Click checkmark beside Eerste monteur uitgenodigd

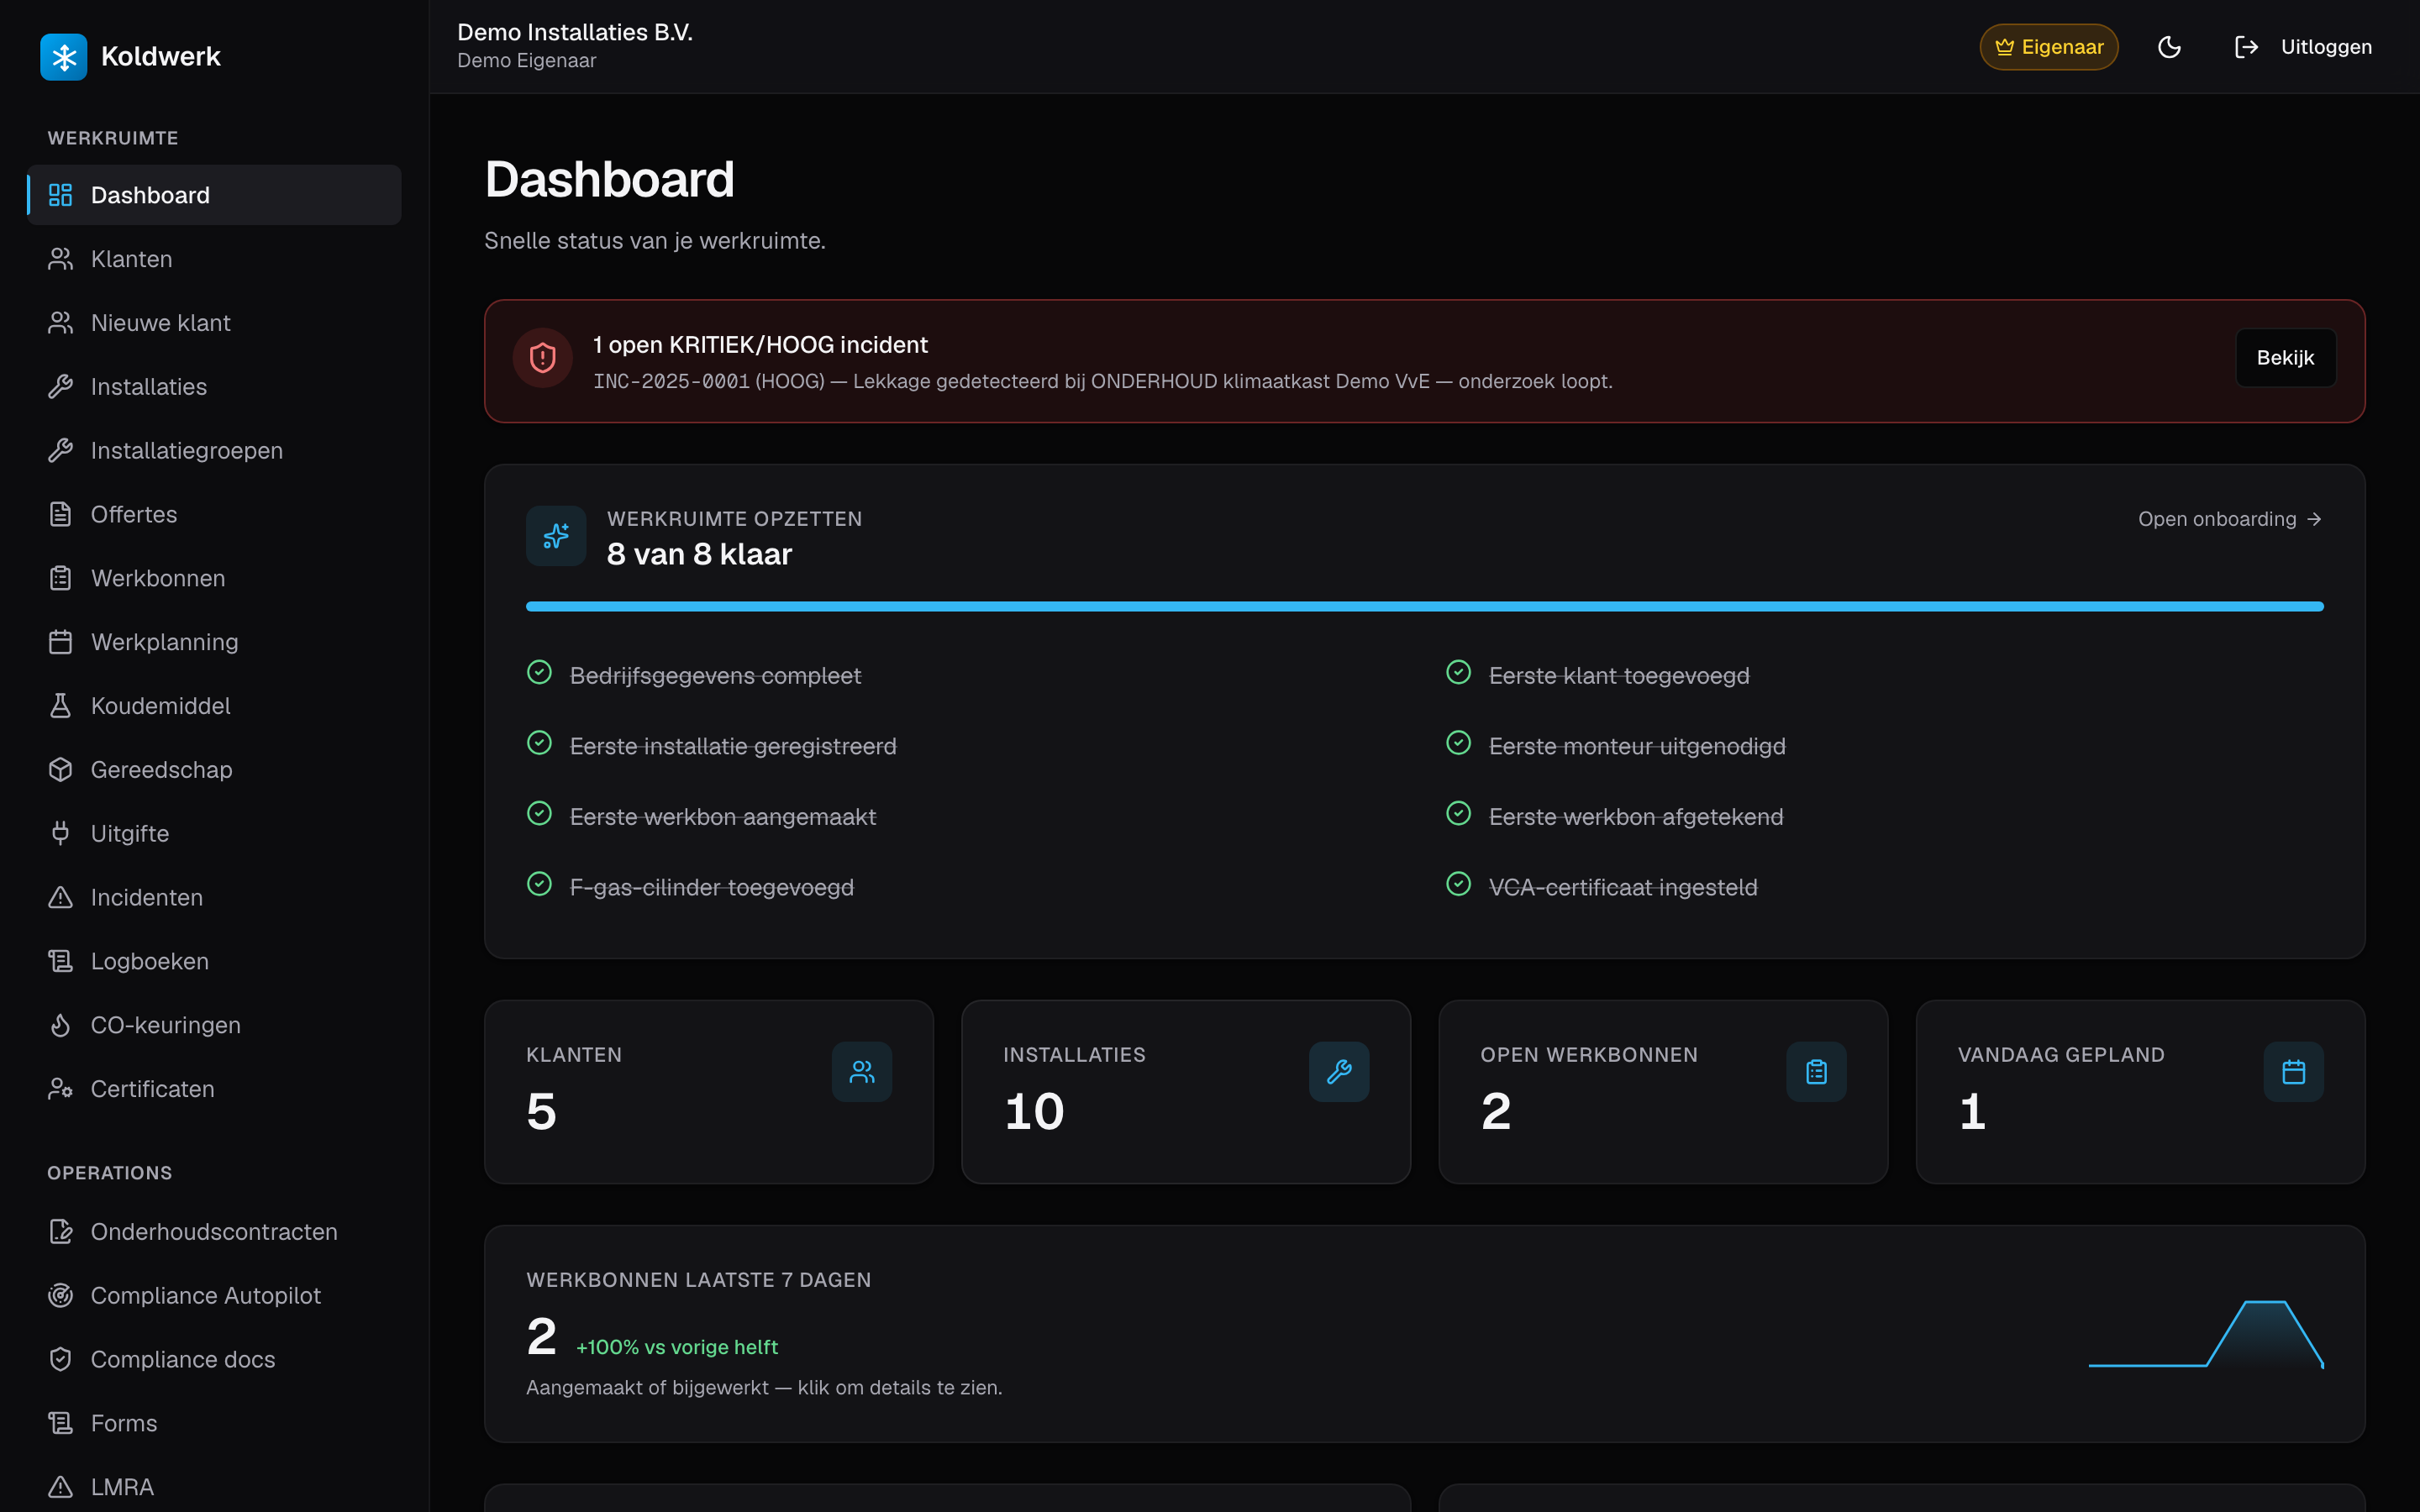pyautogui.click(x=1459, y=743)
